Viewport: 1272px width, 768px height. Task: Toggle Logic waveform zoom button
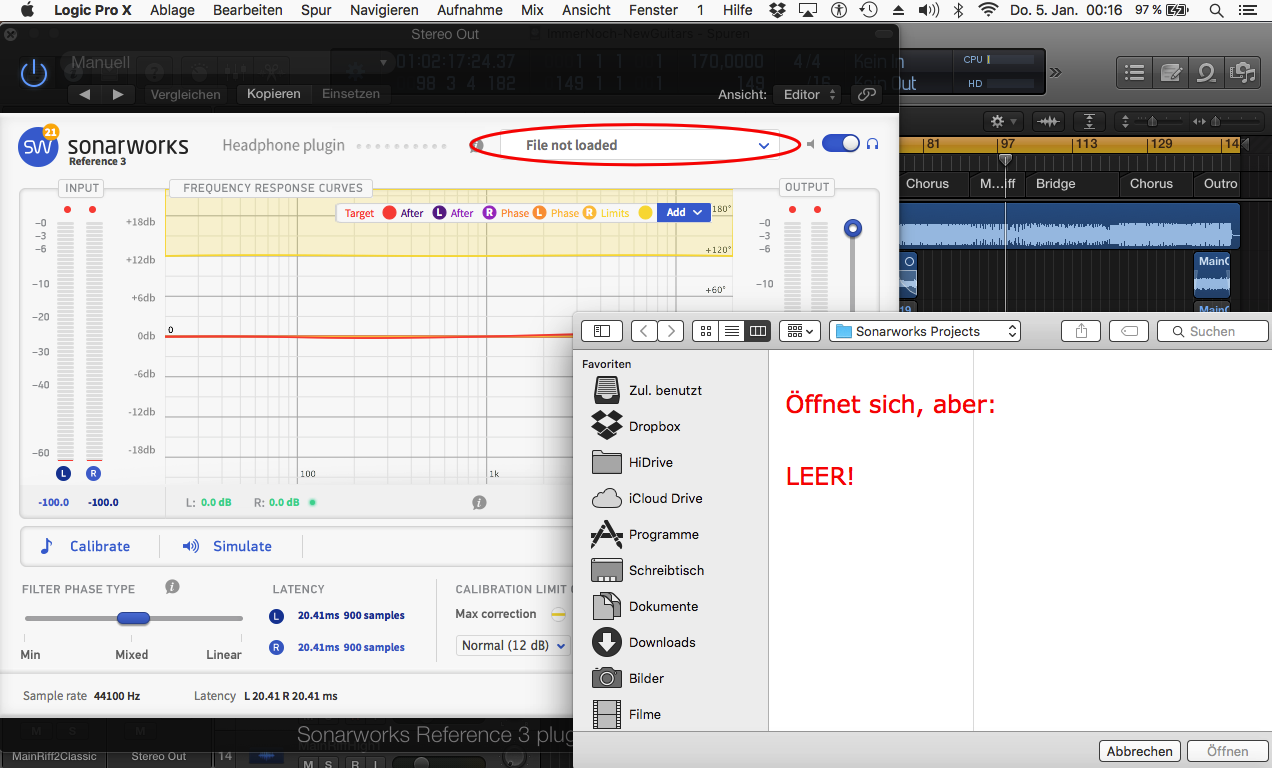click(x=1048, y=121)
